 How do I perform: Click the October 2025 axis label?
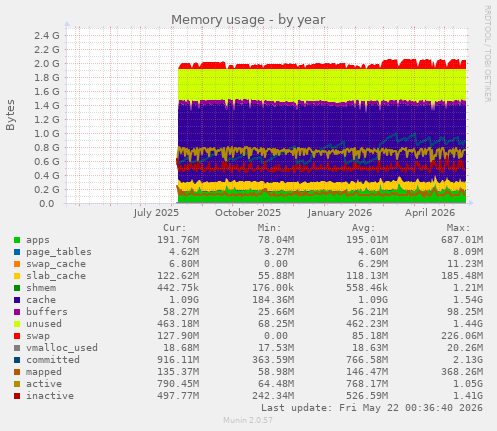[248, 213]
